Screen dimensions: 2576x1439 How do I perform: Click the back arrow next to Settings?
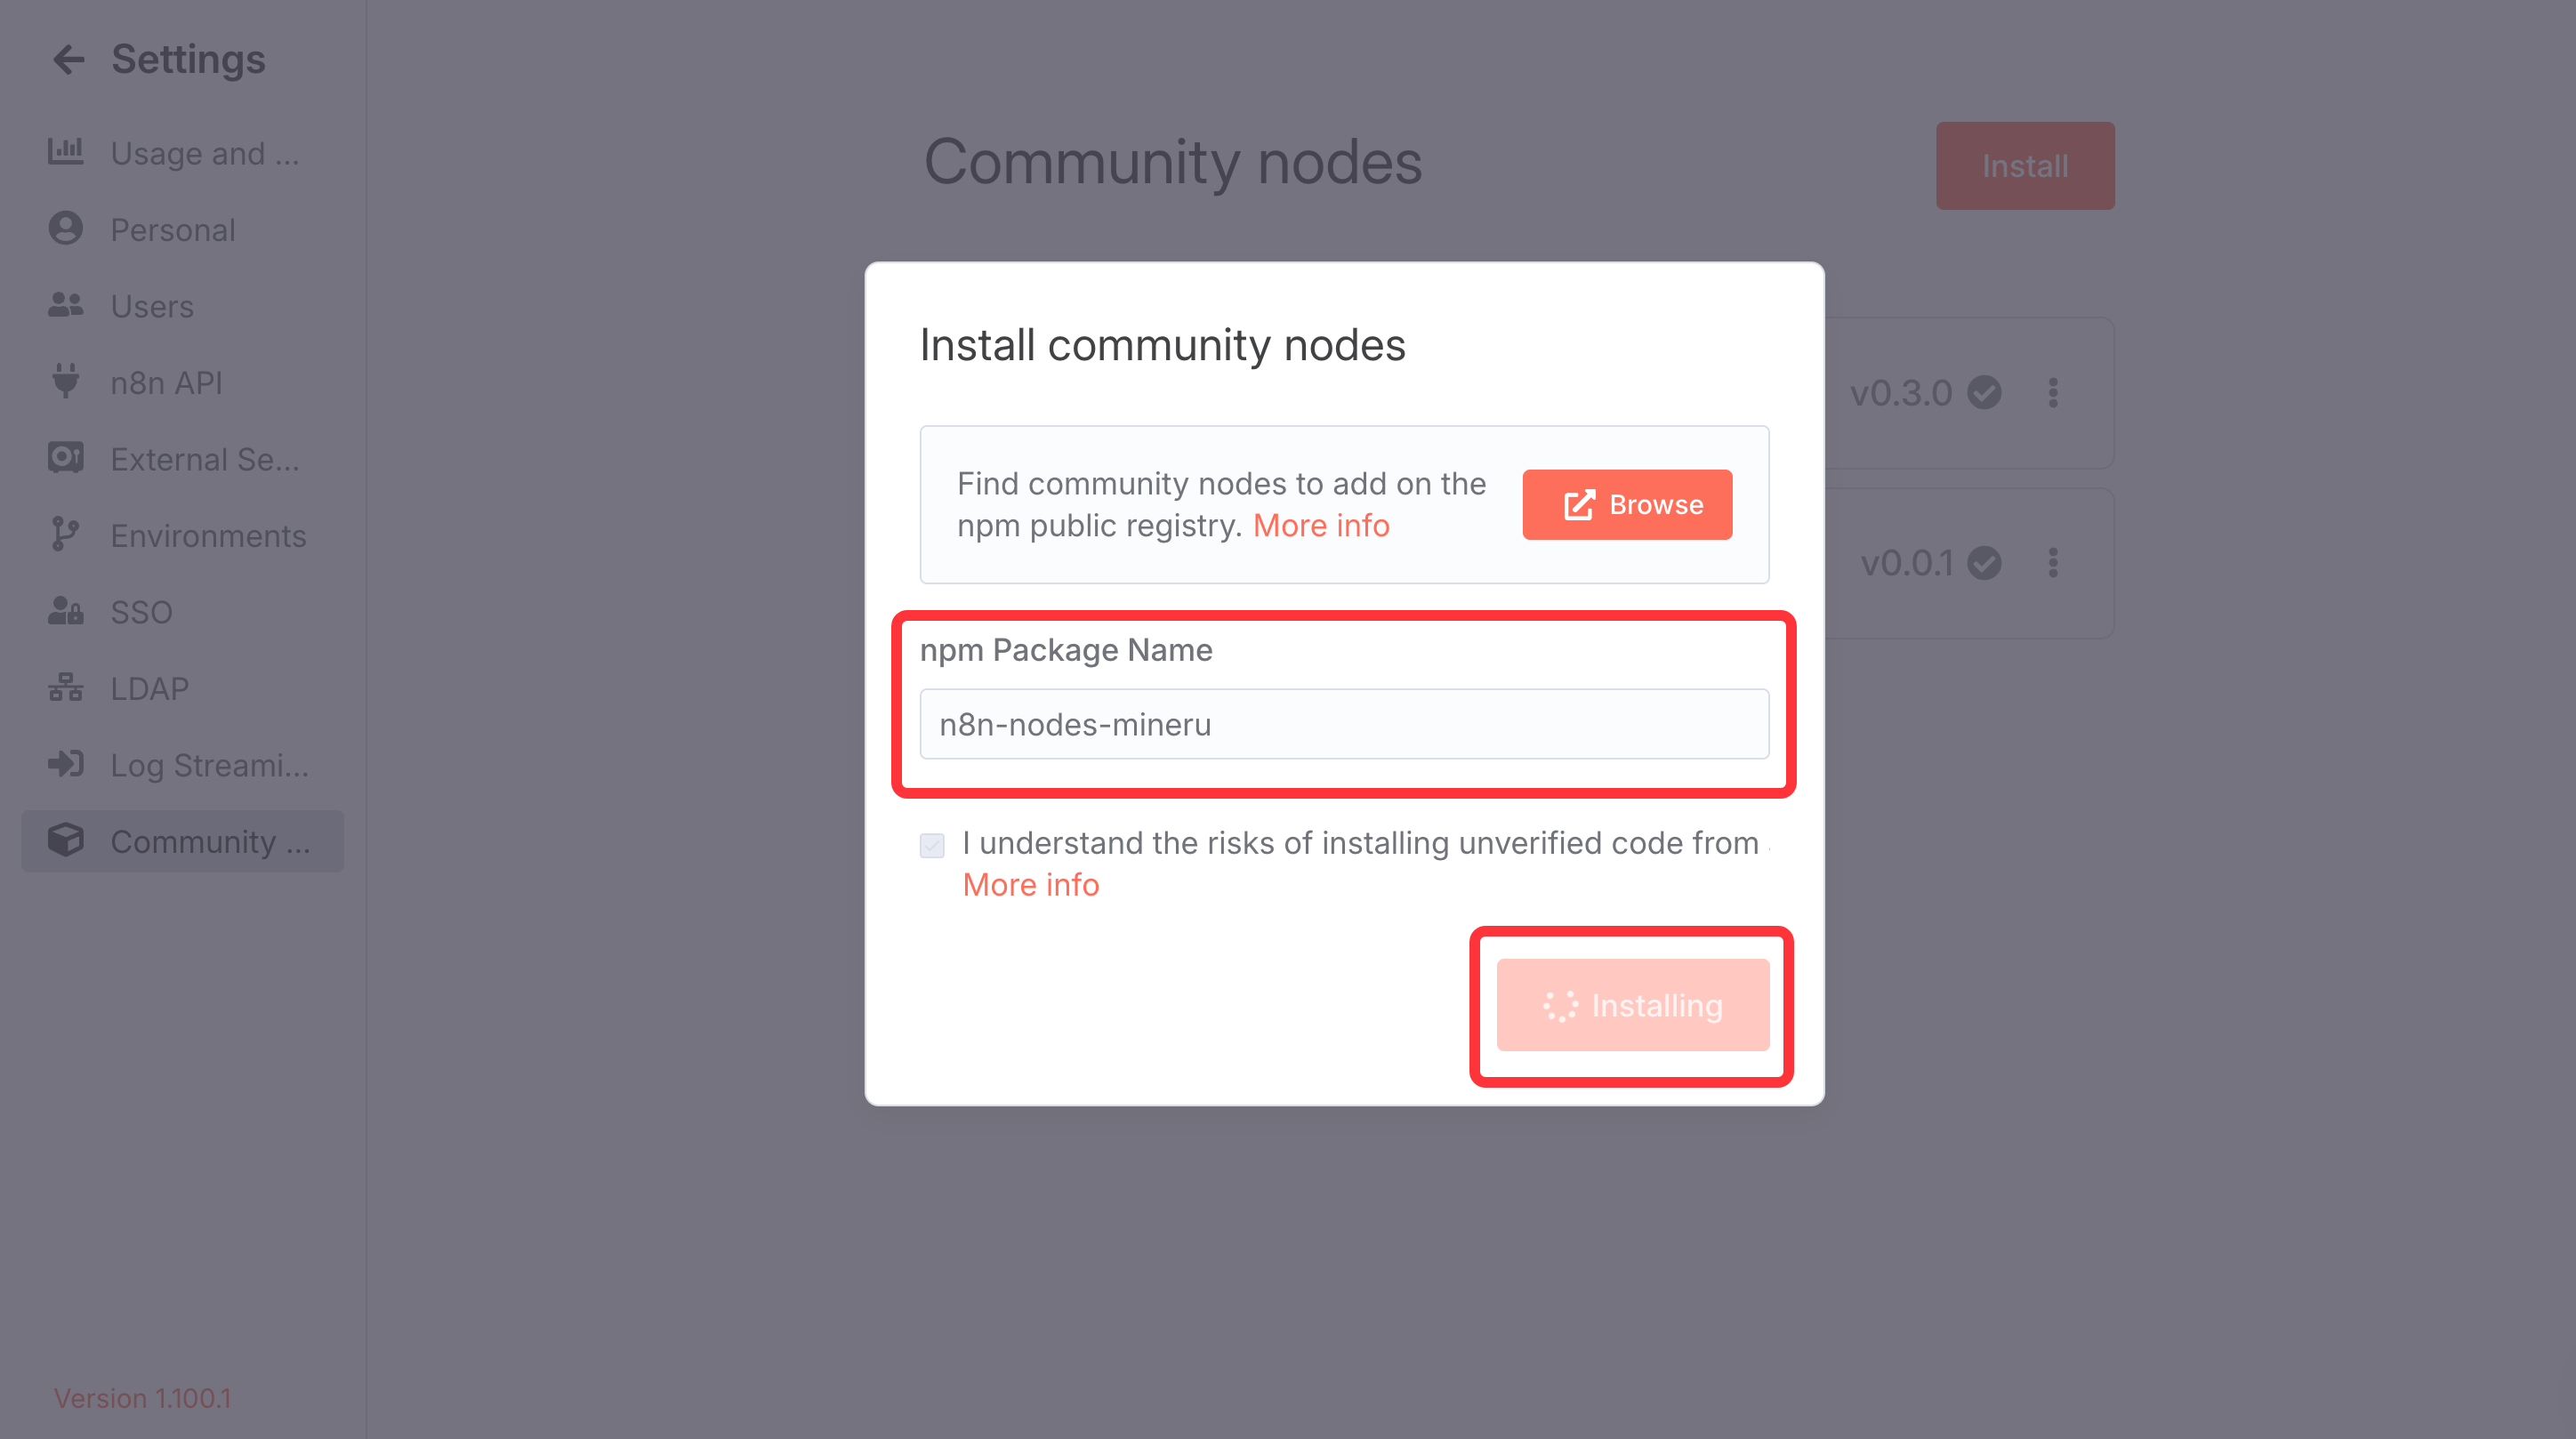(x=68, y=60)
